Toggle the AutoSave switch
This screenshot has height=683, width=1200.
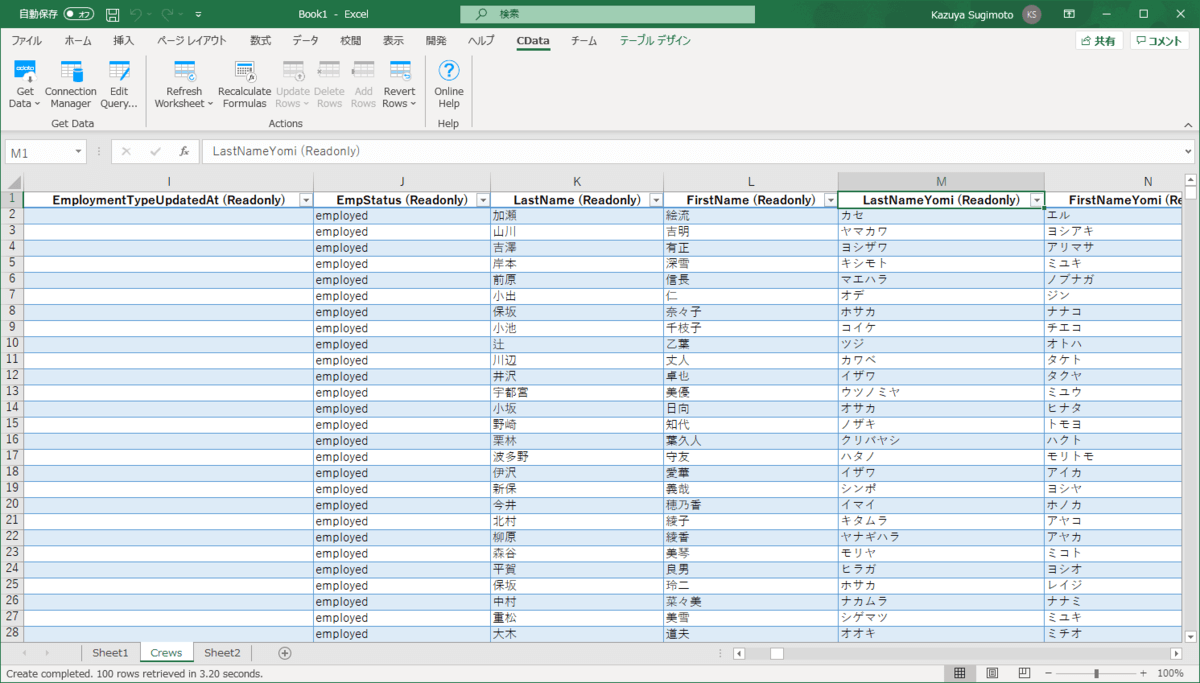pyautogui.click(x=78, y=15)
